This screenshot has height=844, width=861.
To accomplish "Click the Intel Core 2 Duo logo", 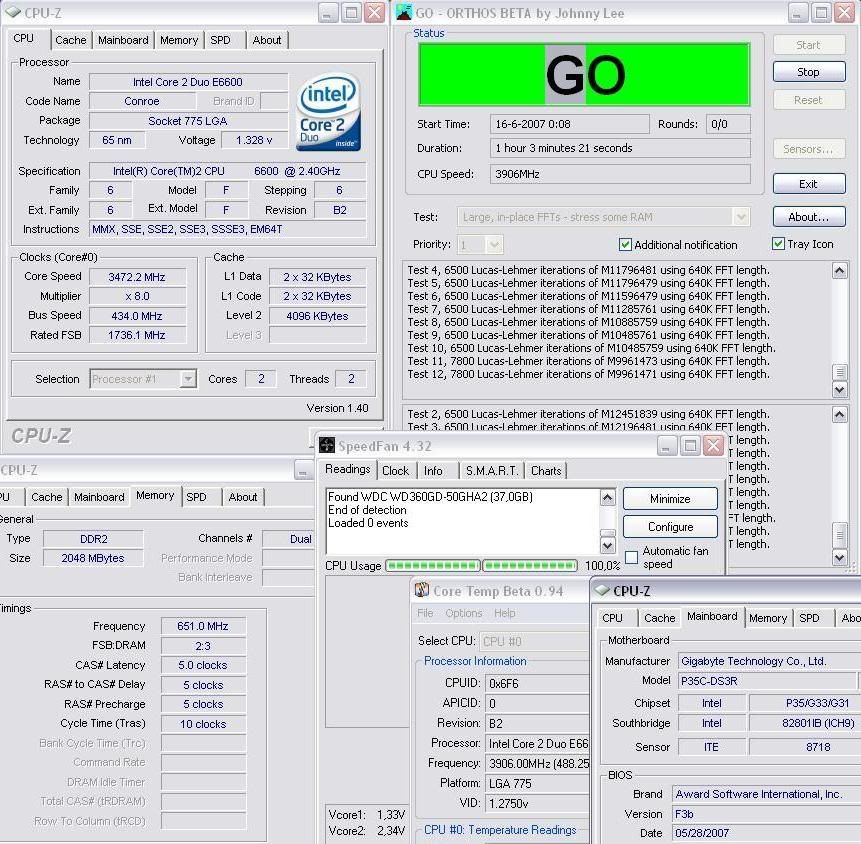I will tap(328, 111).
